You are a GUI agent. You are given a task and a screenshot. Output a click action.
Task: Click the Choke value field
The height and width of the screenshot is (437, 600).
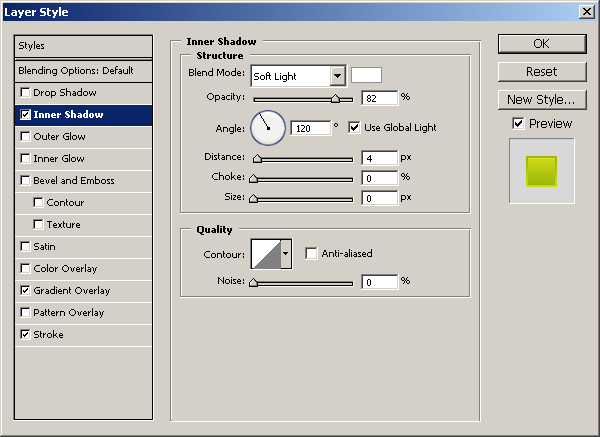[x=380, y=178]
